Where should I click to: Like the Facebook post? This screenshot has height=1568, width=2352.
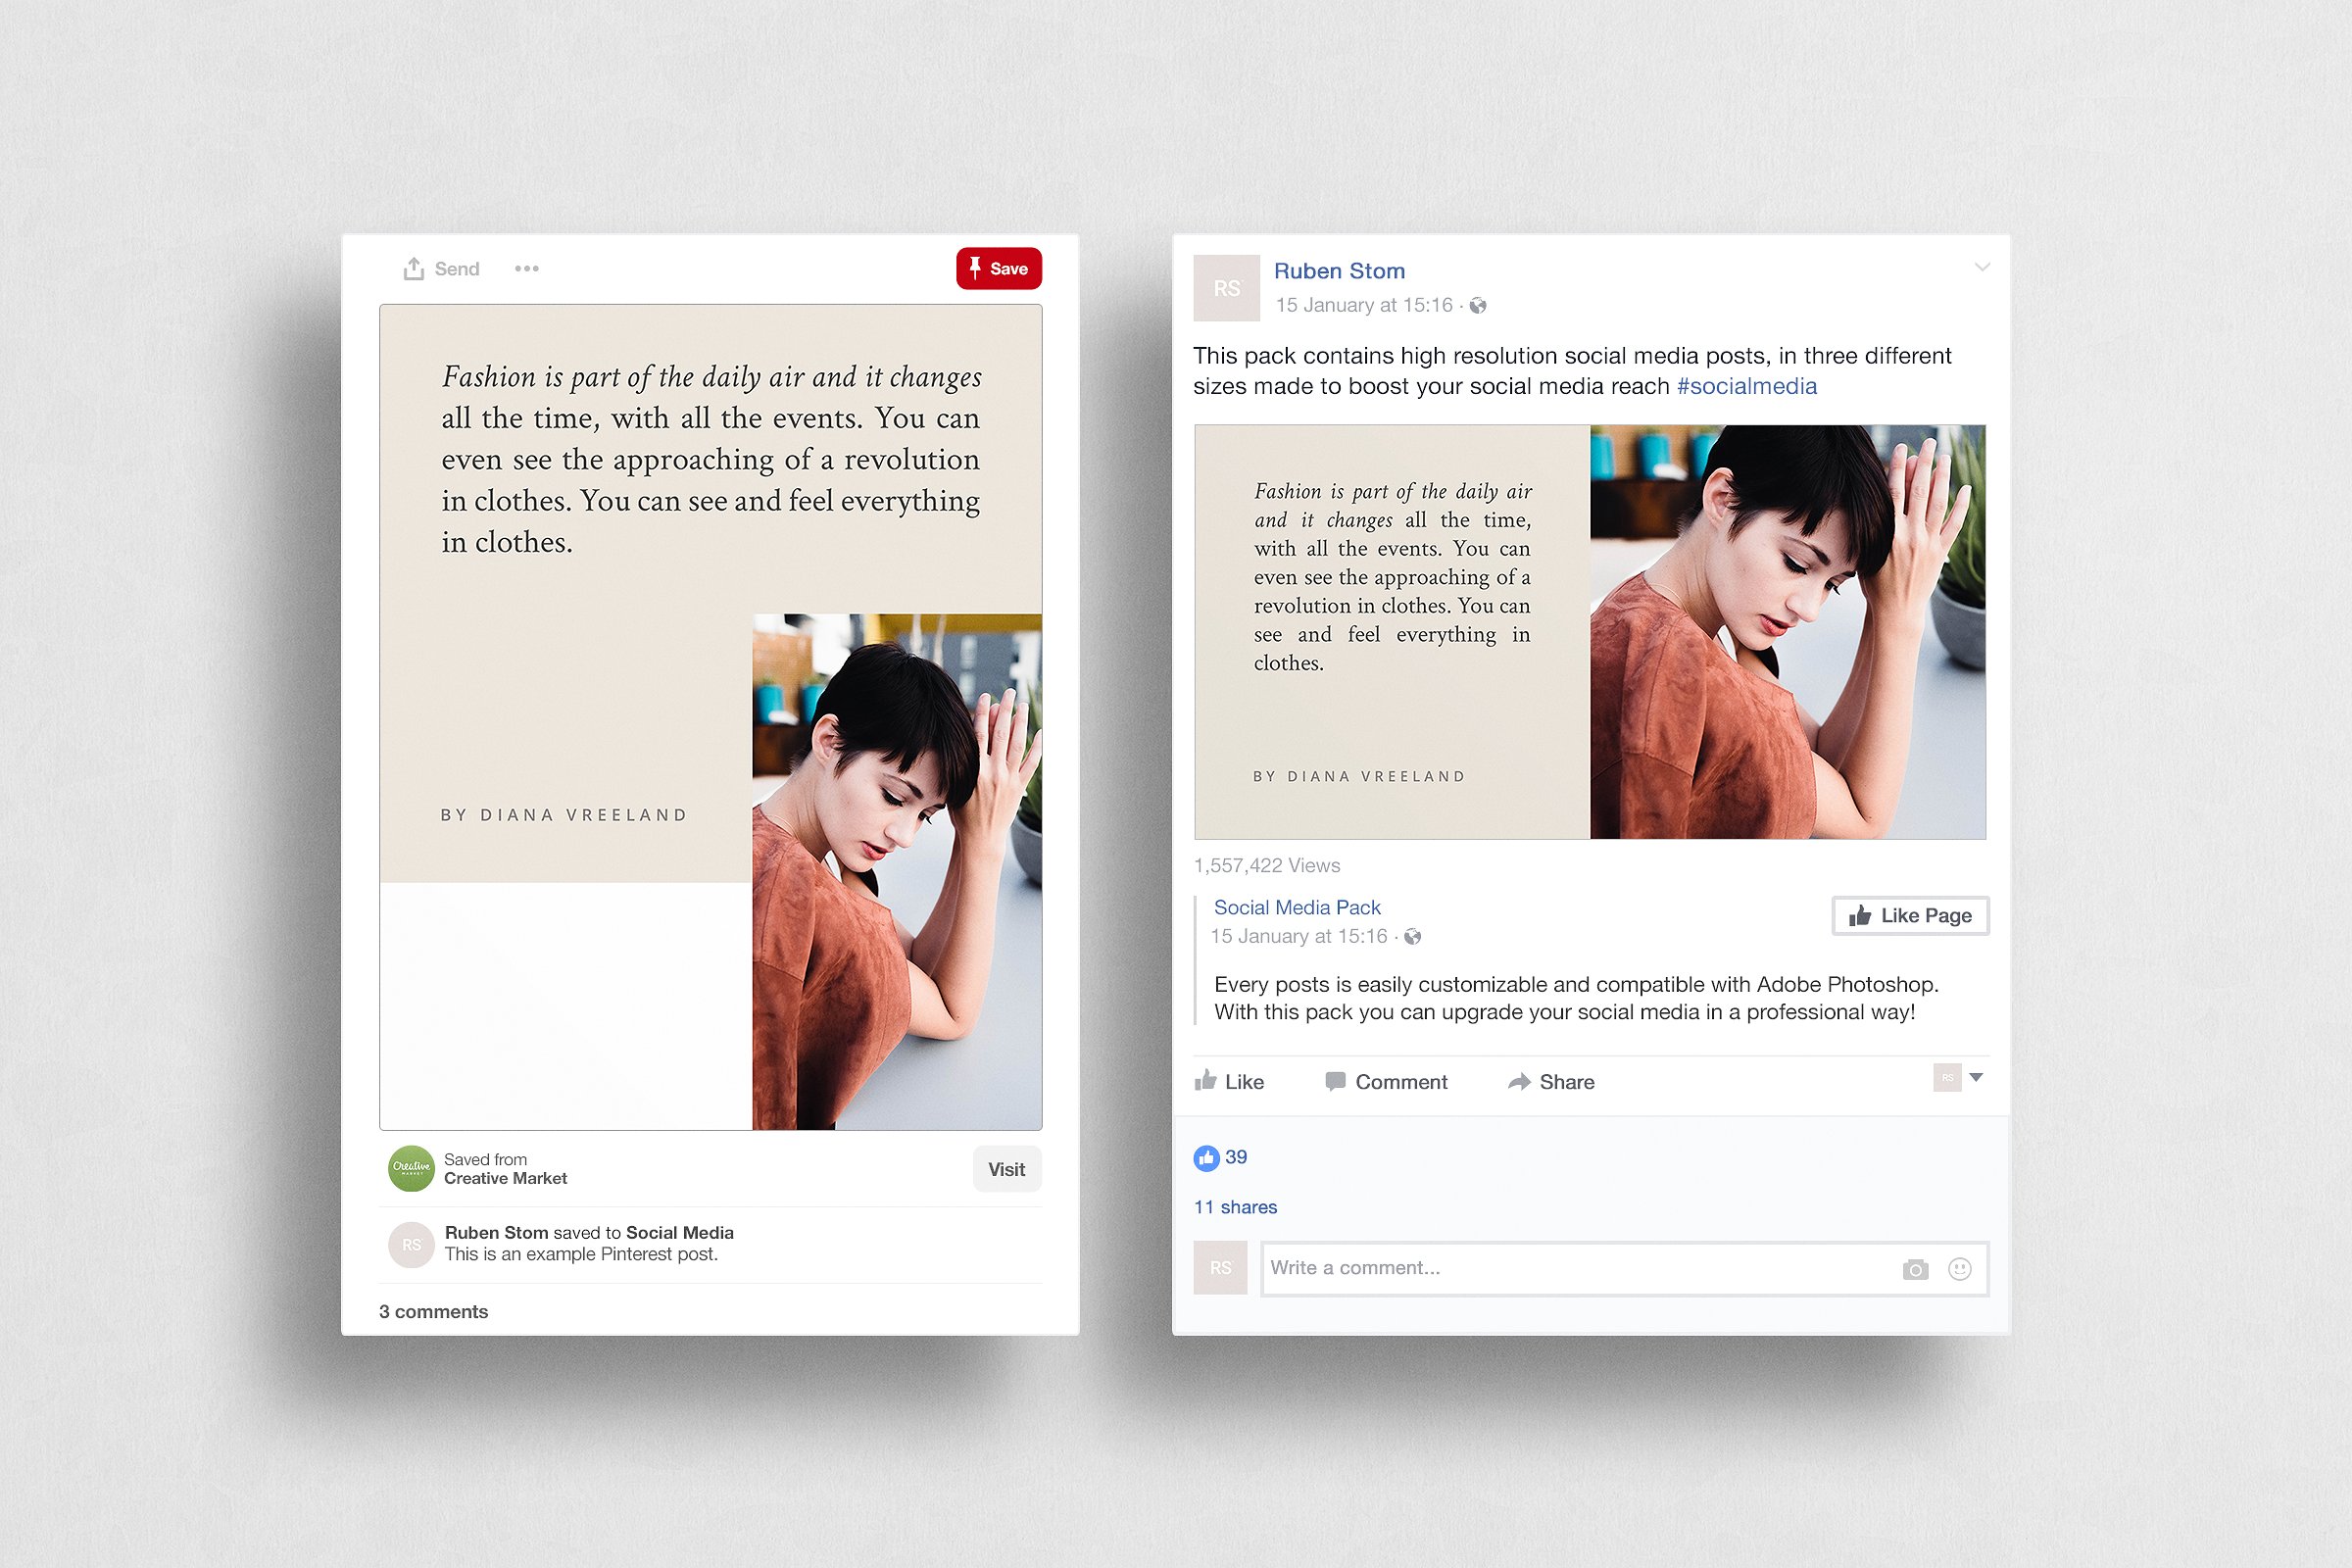pyautogui.click(x=1235, y=1081)
